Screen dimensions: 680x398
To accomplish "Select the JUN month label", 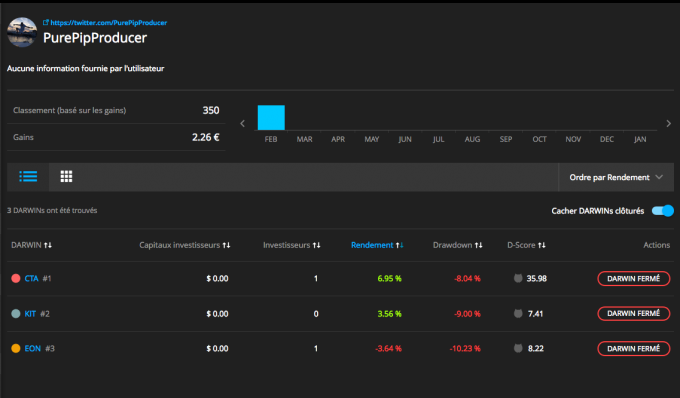I will pyautogui.click(x=405, y=139).
